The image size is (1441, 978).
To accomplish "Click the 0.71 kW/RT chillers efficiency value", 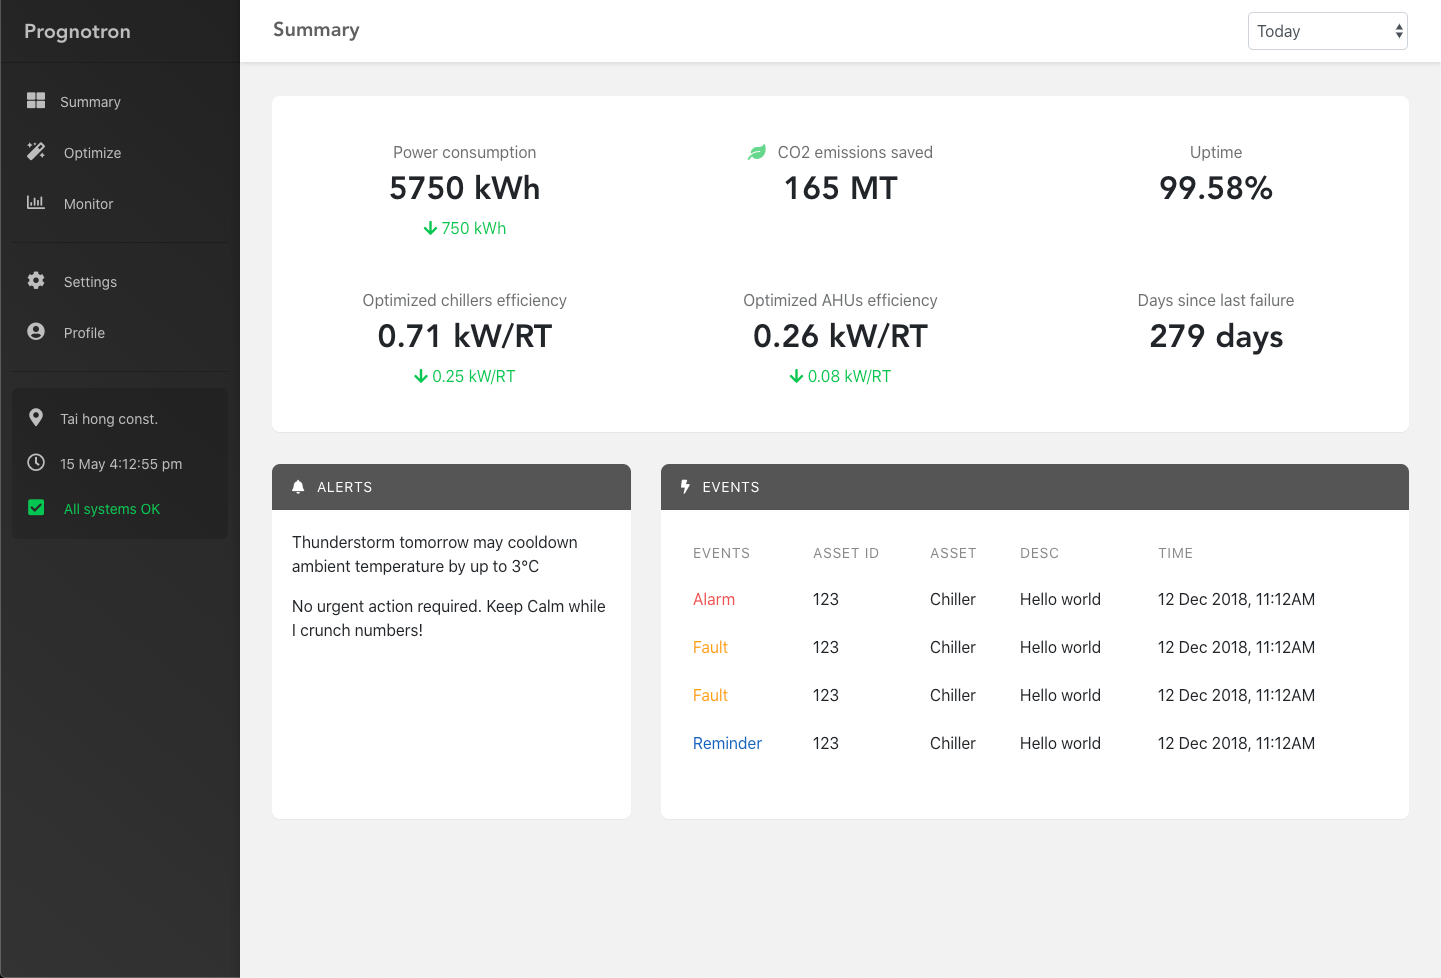I will (x=465, y=336).
